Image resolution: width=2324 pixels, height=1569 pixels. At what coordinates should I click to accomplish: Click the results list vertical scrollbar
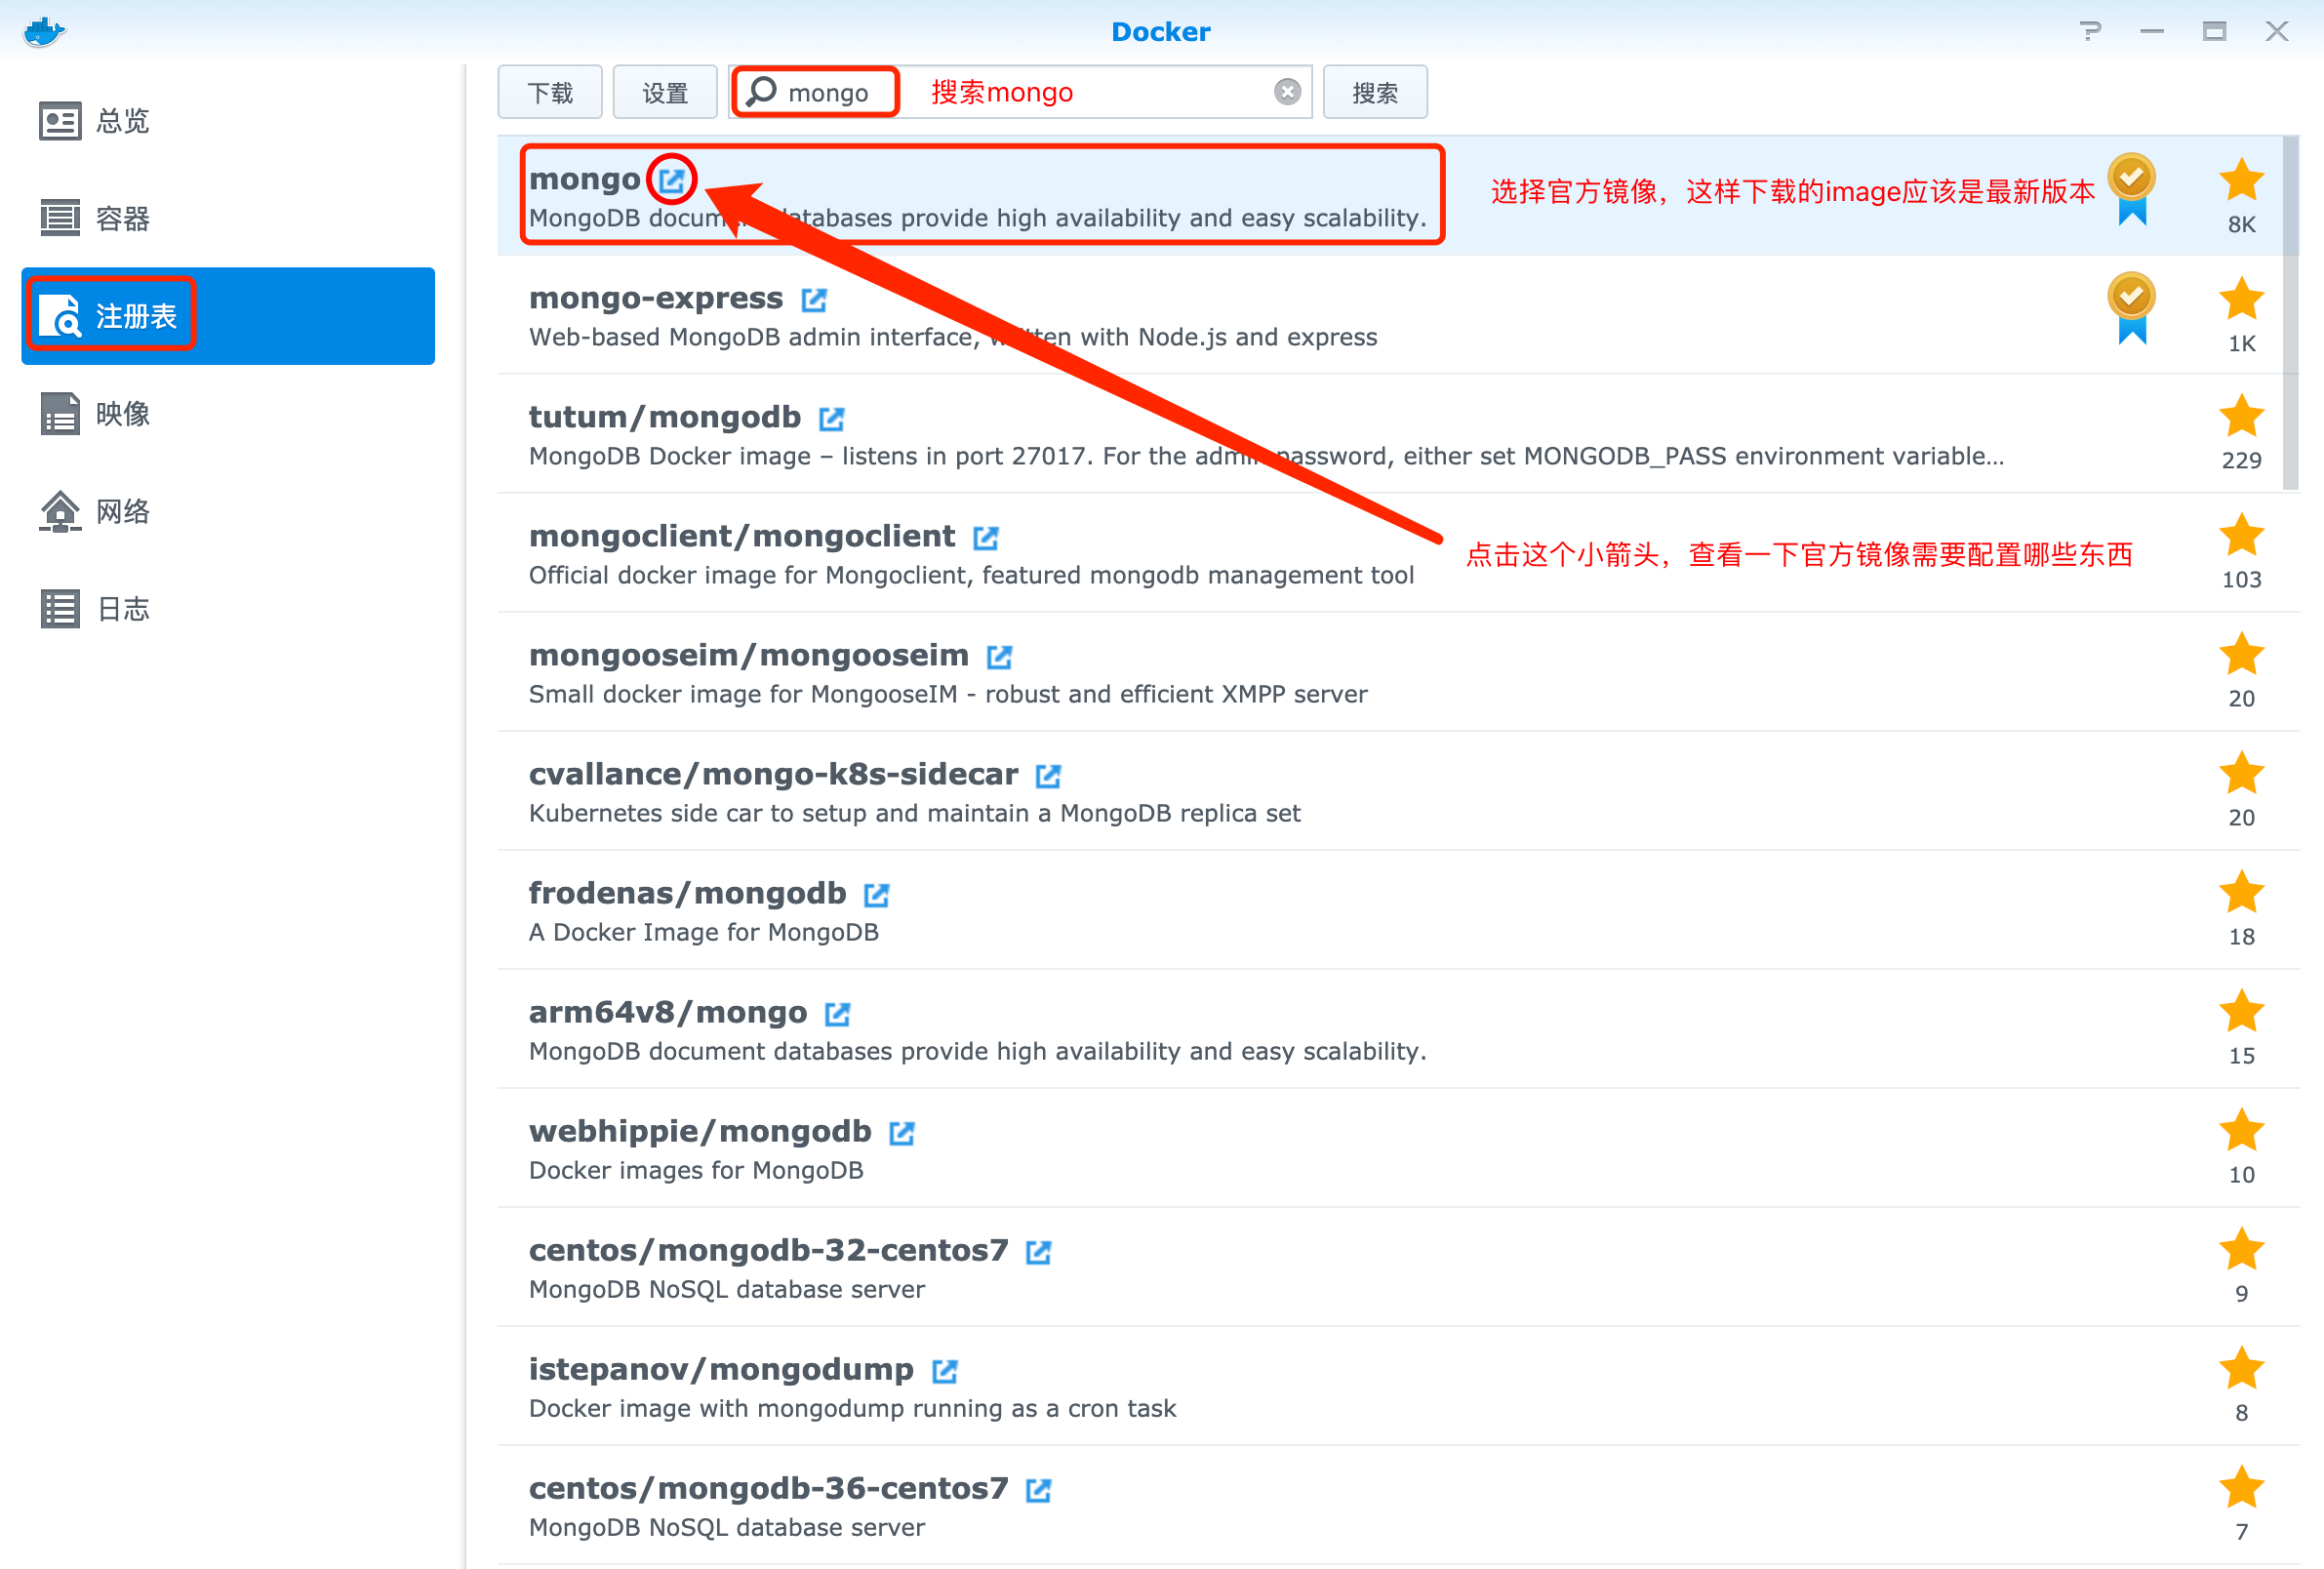tap(2291, 312)
